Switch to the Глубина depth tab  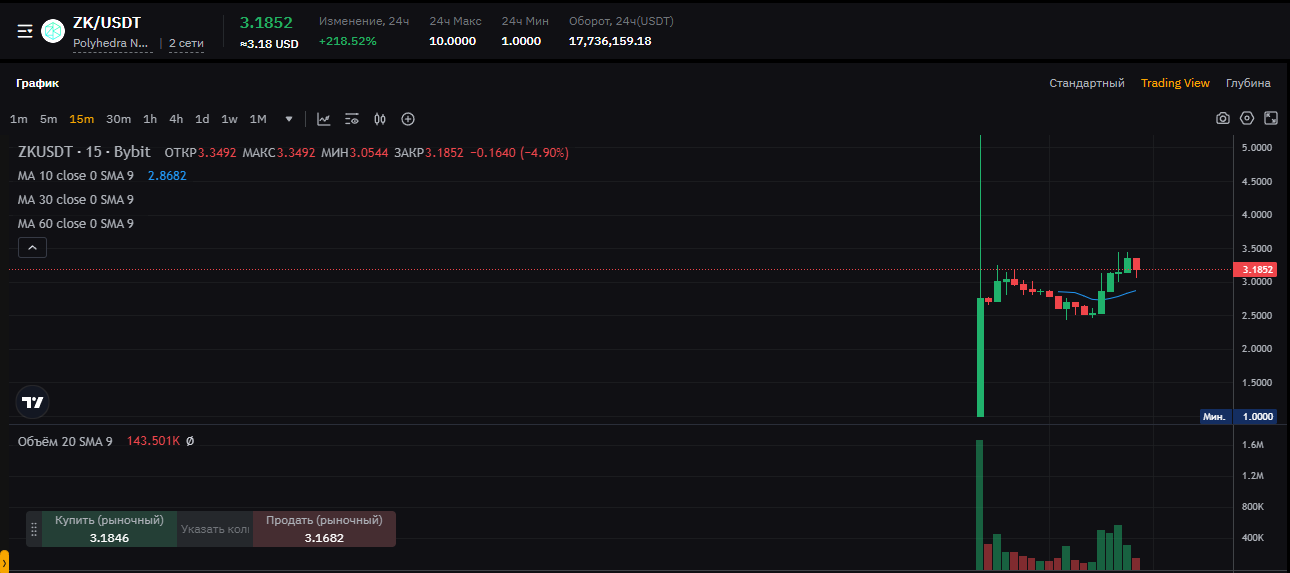pos(1248,83)
